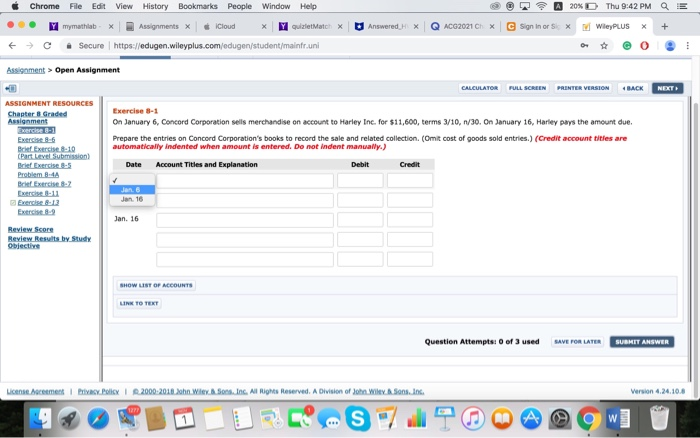This screenshot has width=700, height=438.
Task: Bookmark this page with the star
Action: [x=604, y=46]
